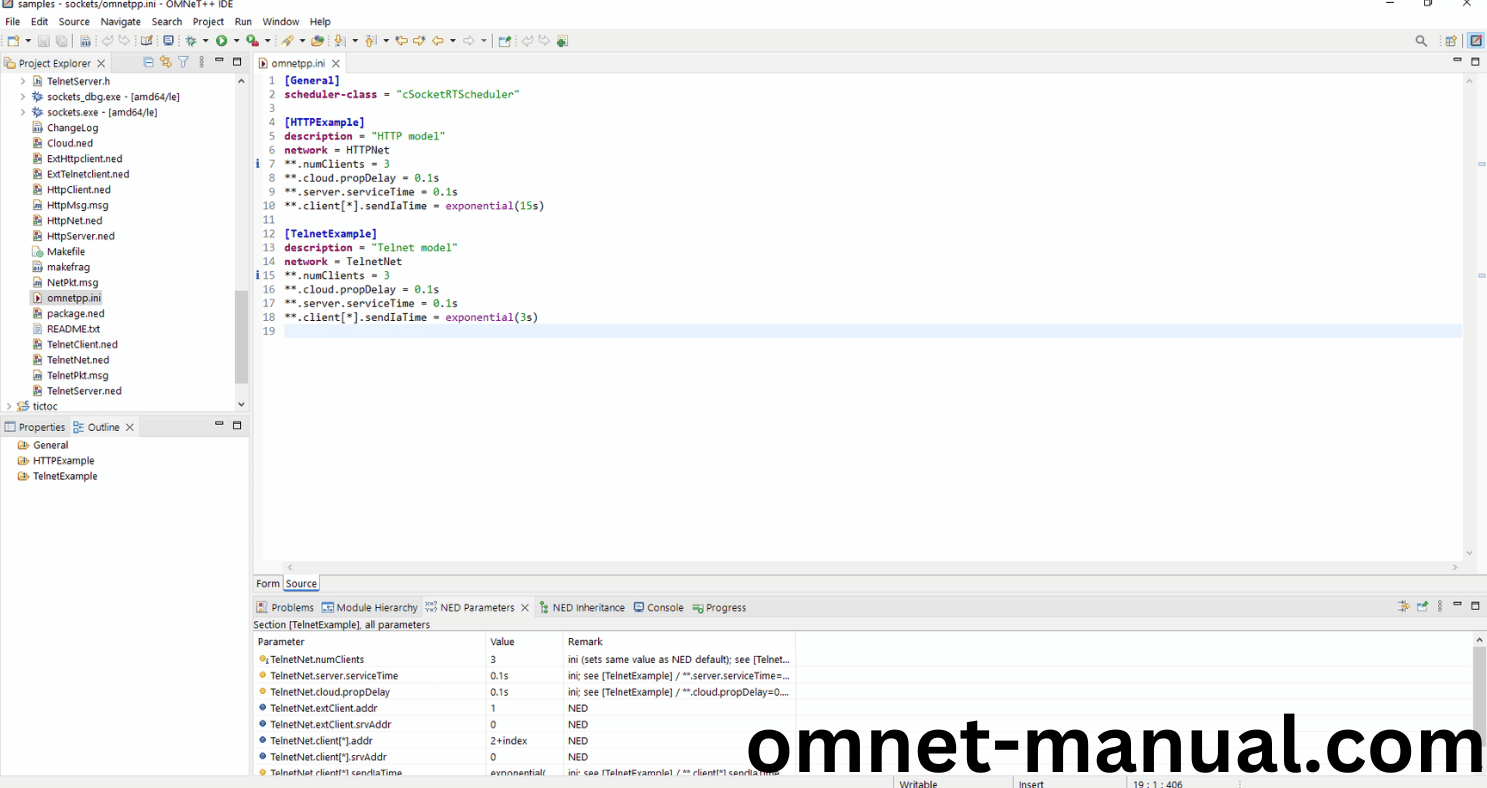
Task: Click Collapse All in Project Explorer
Action: point(149,62)
